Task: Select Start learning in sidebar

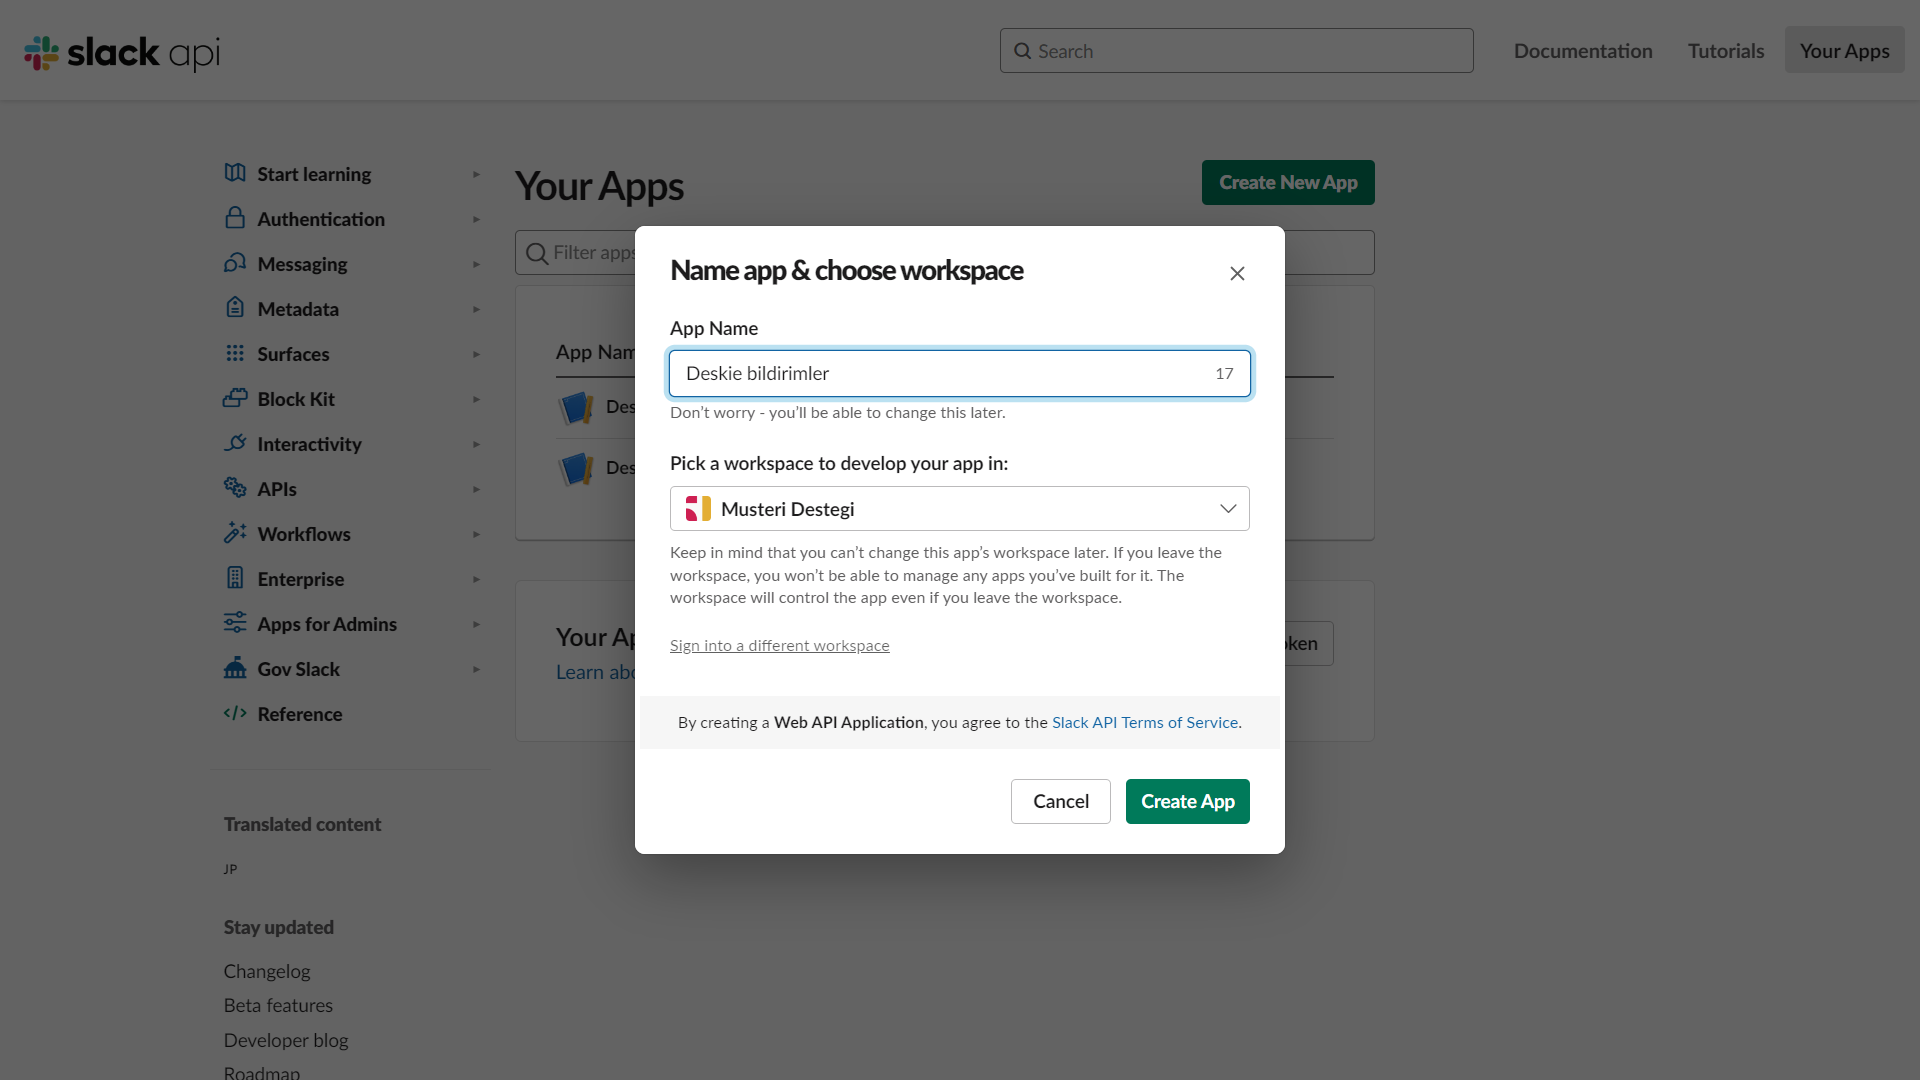Action: pyautogui.click(x=314, y=174)
